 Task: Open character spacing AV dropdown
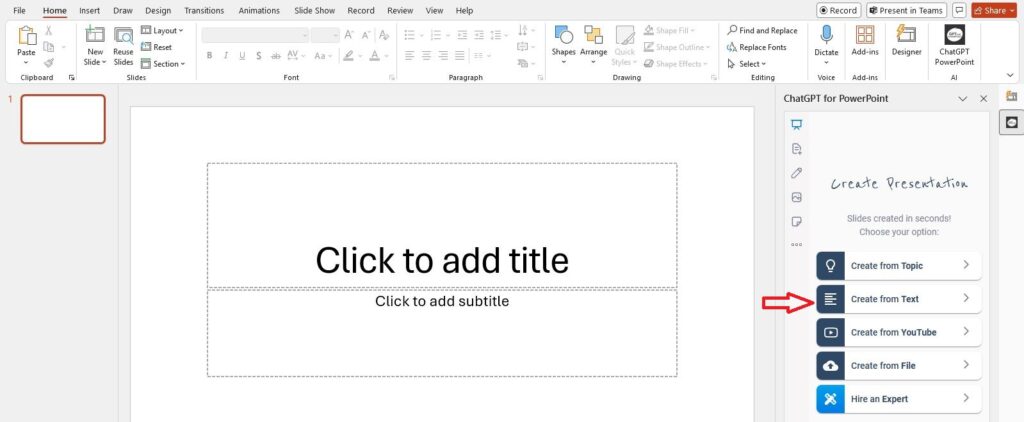pos(296,56)
